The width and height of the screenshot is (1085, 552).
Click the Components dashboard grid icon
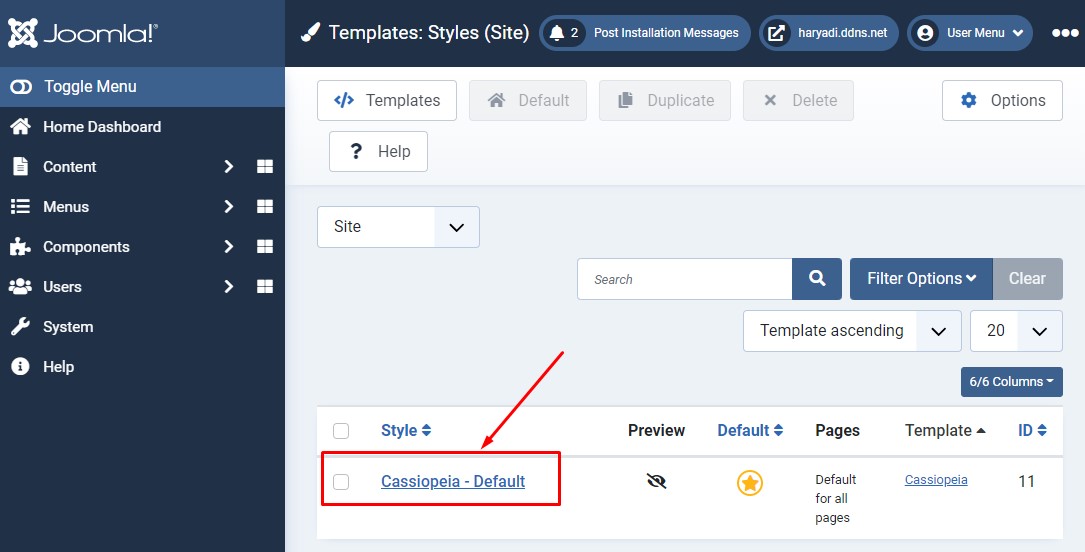click(x=265, y=247)
